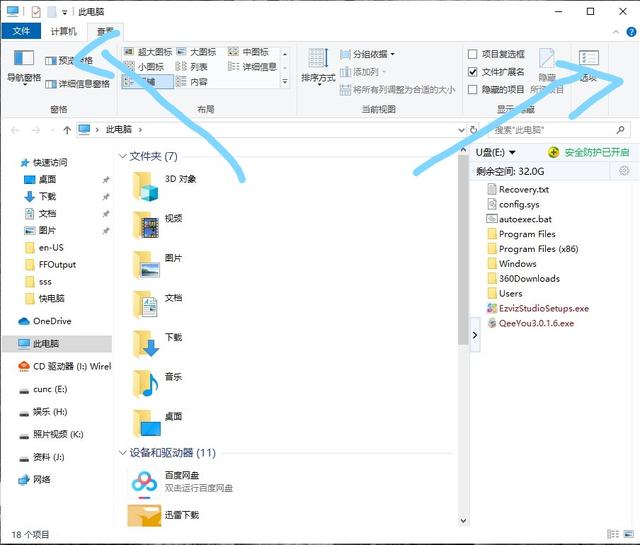
Task: Open 桌面 in the Quick access list
Action: click(40, 179)
